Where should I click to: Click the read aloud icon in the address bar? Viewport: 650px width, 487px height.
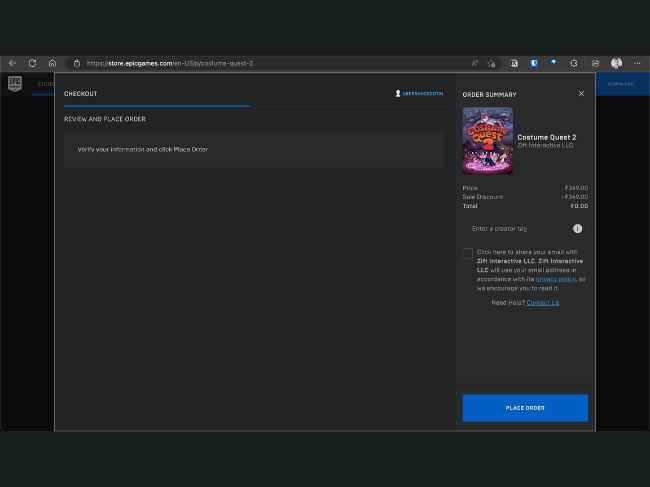coord(475,63)
